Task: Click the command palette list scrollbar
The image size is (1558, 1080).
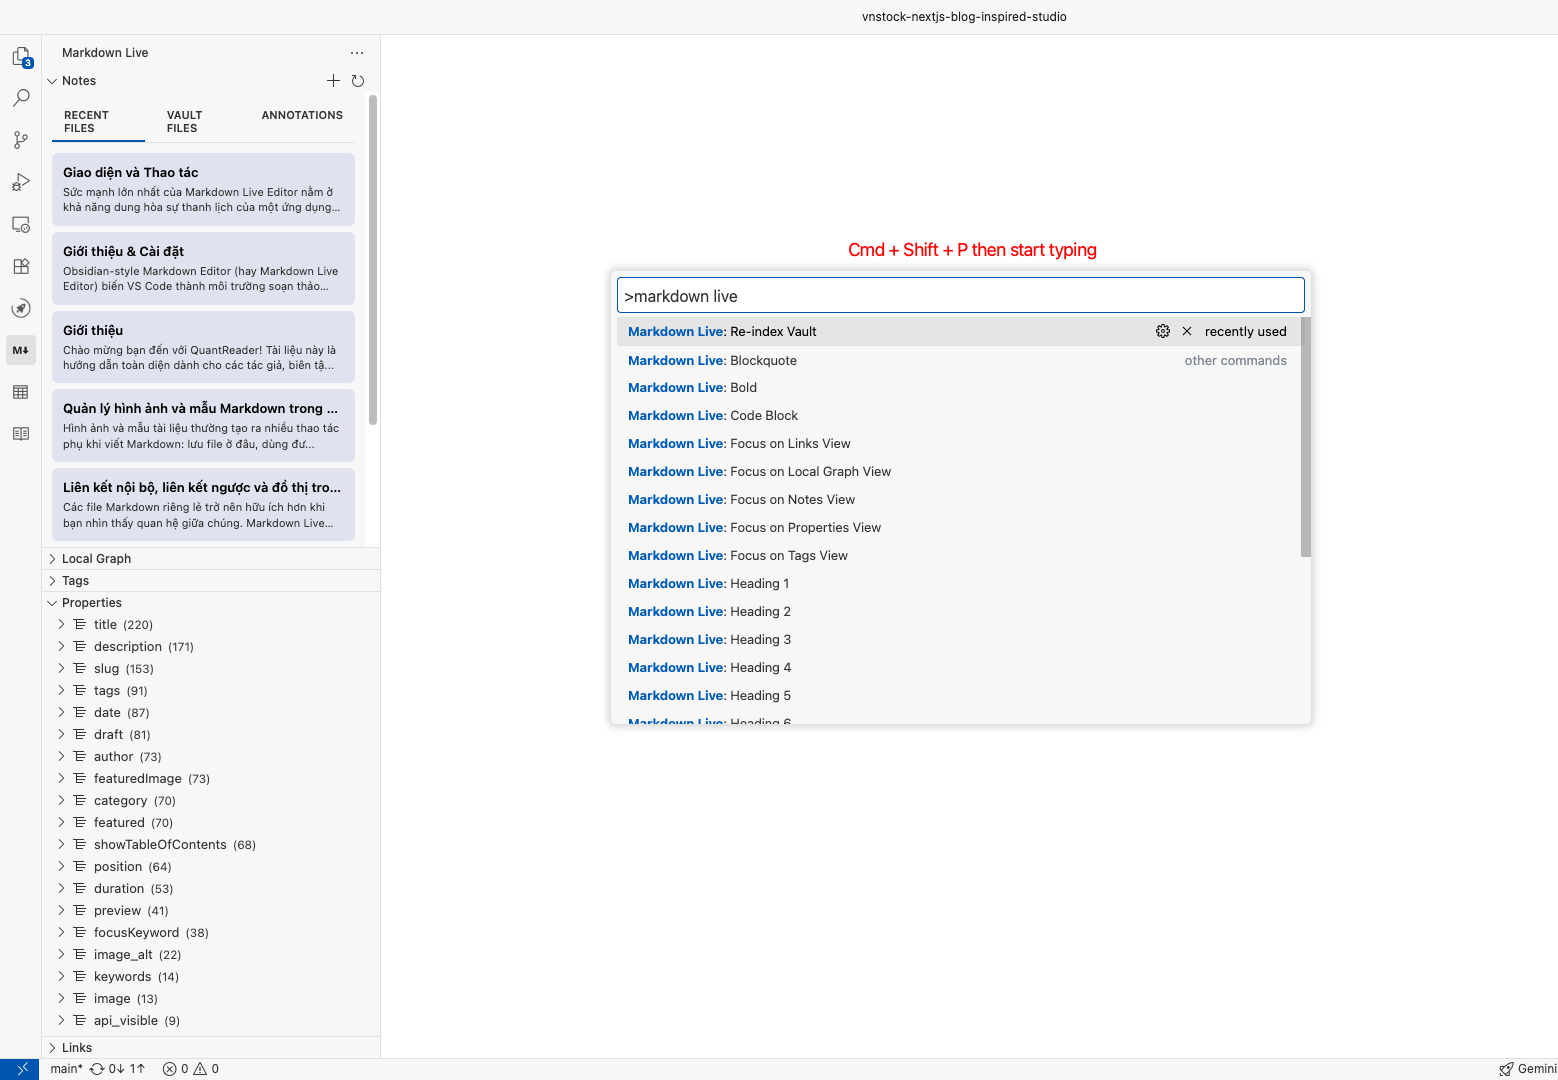Action: click(x=1306, y=437)
